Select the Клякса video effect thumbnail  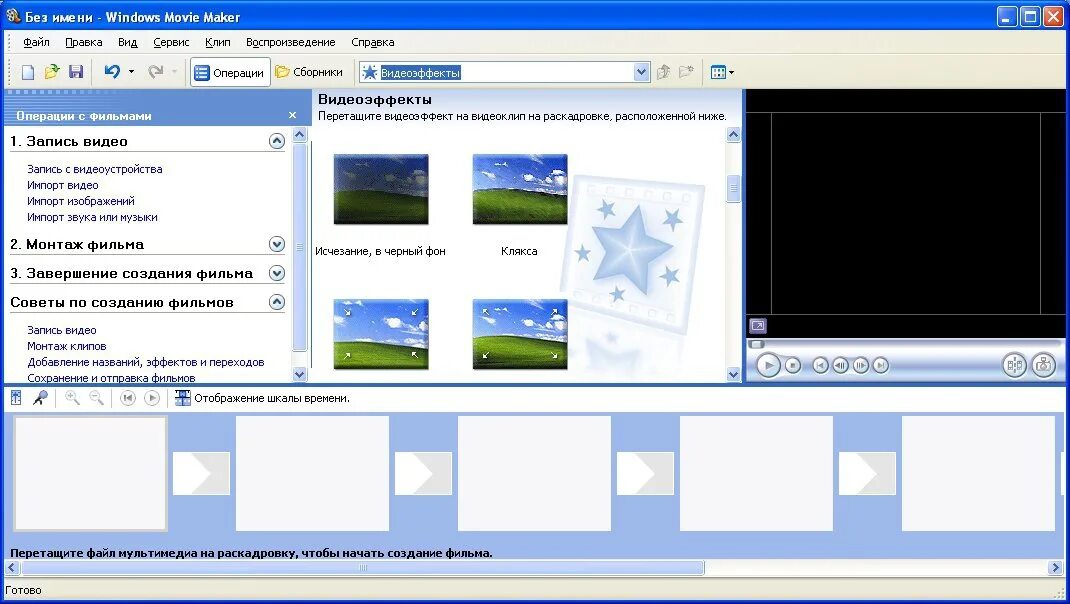pos(519,189)
